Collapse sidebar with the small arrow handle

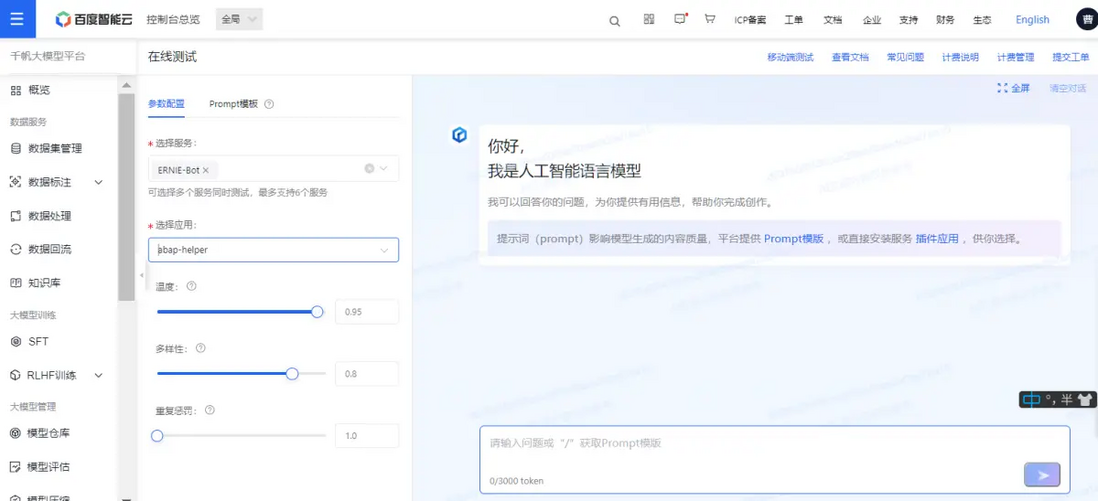[x=142, y=275]
